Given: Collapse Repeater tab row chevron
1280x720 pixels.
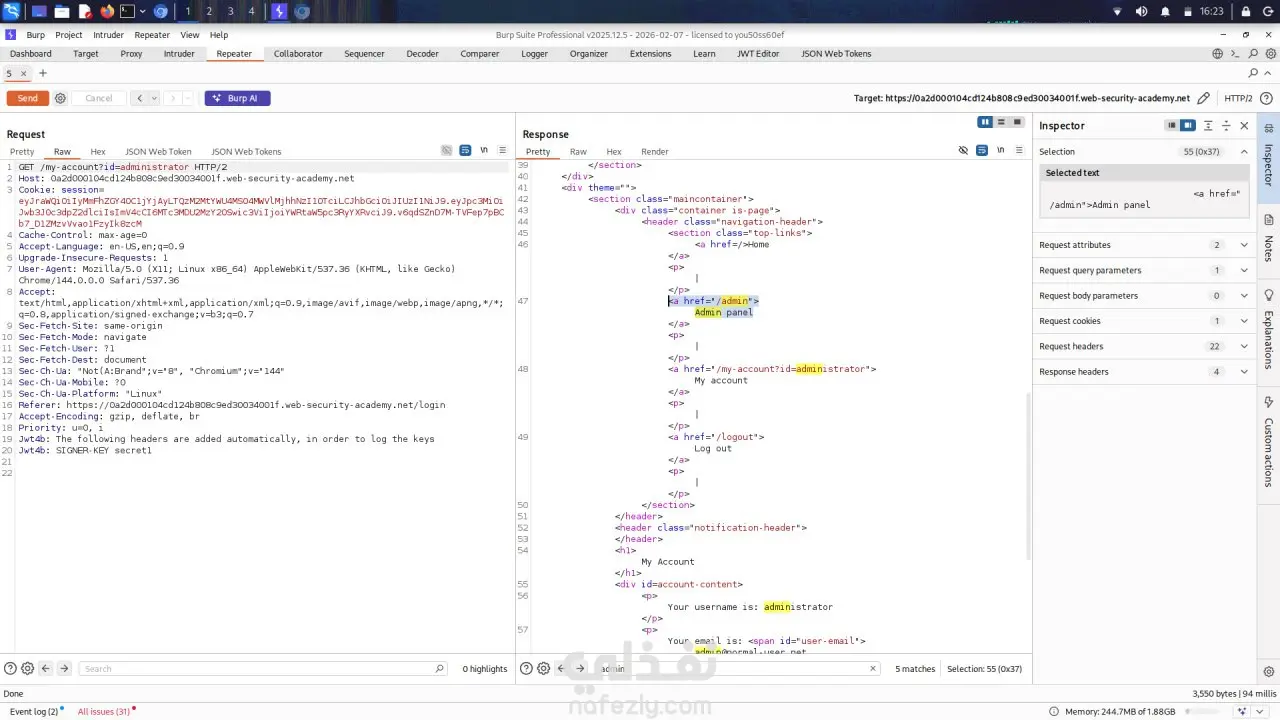Looking at the screenshot, I should [1270, 73].
